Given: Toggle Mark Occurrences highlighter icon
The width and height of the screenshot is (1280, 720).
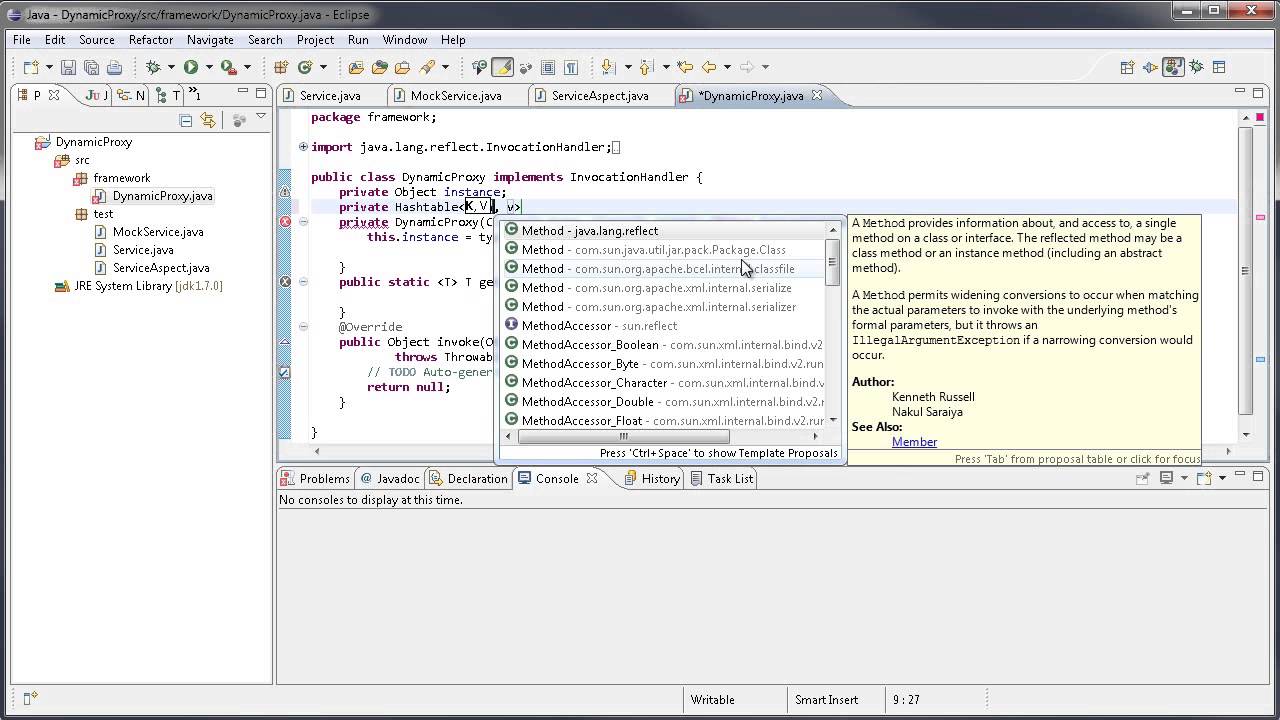Looking at the screenshot, I should point(502,67).
